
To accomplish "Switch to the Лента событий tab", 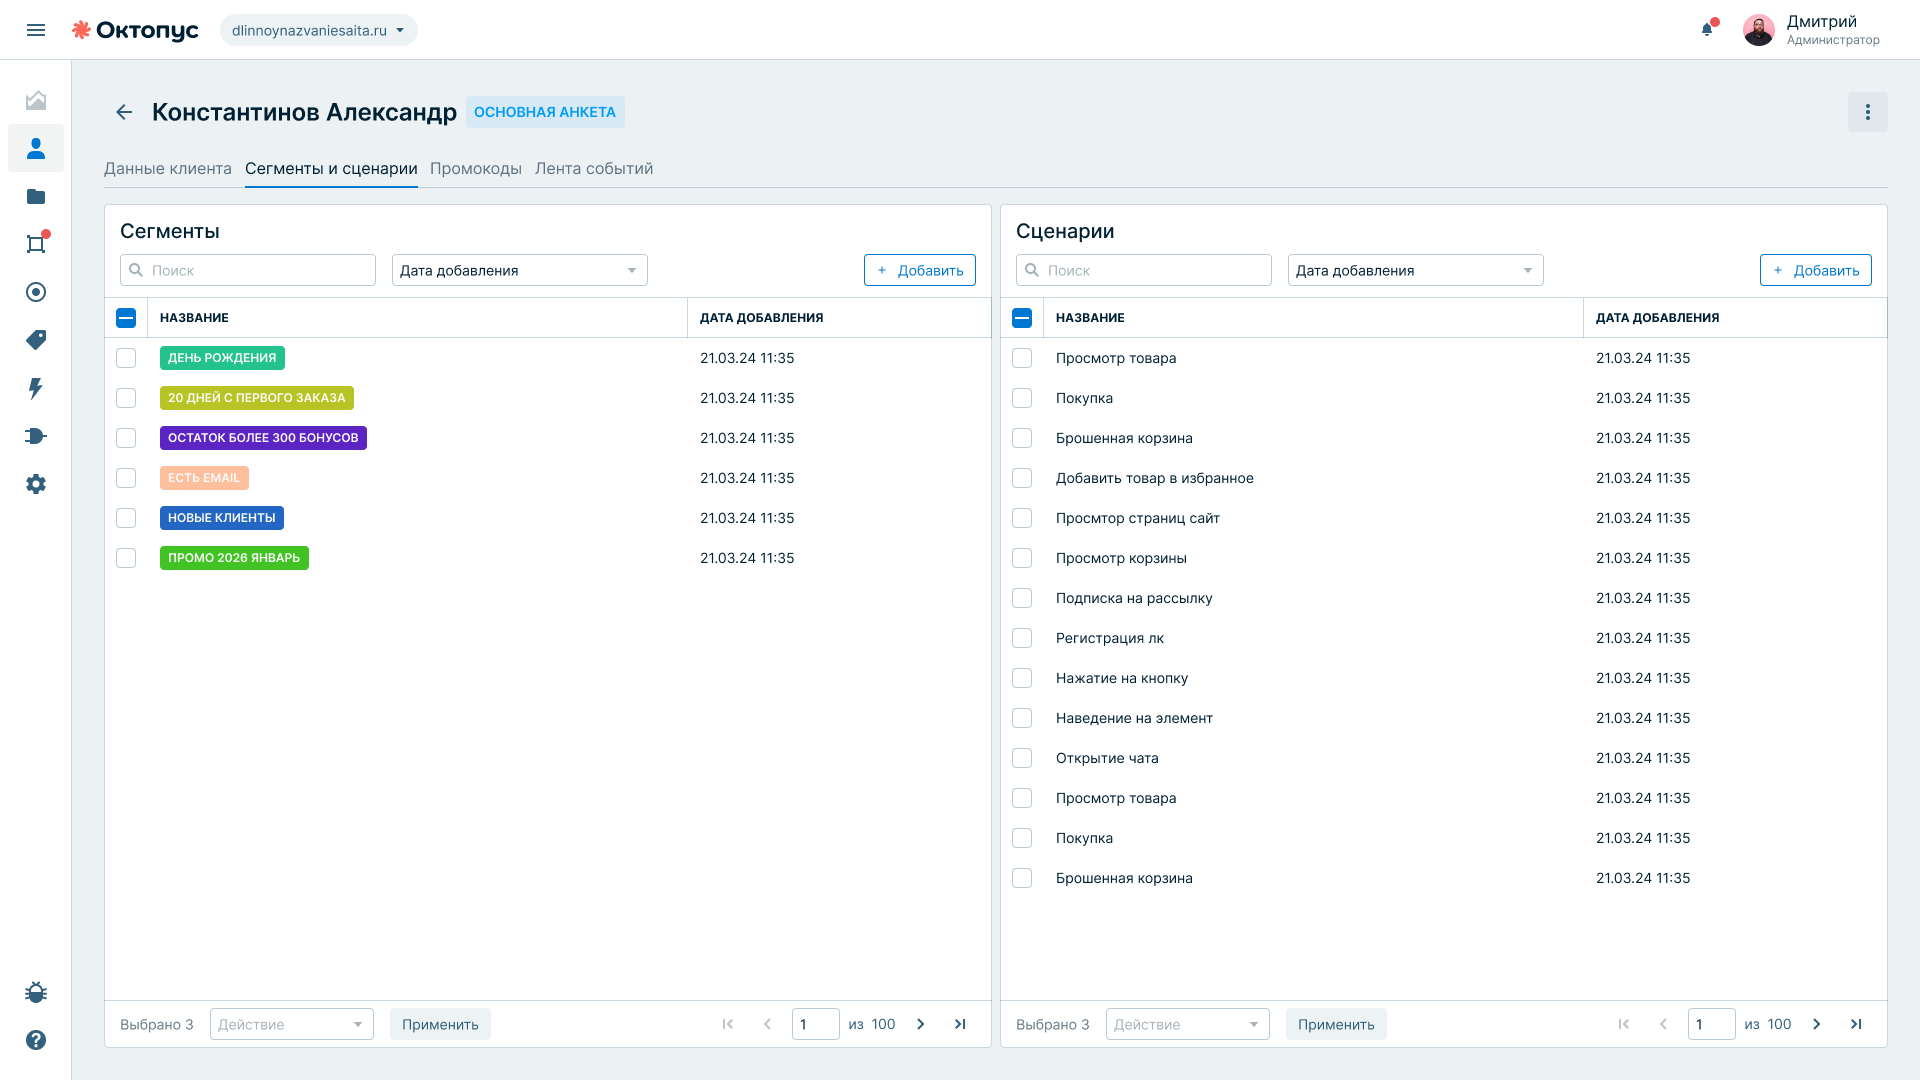I will point(594,168).
